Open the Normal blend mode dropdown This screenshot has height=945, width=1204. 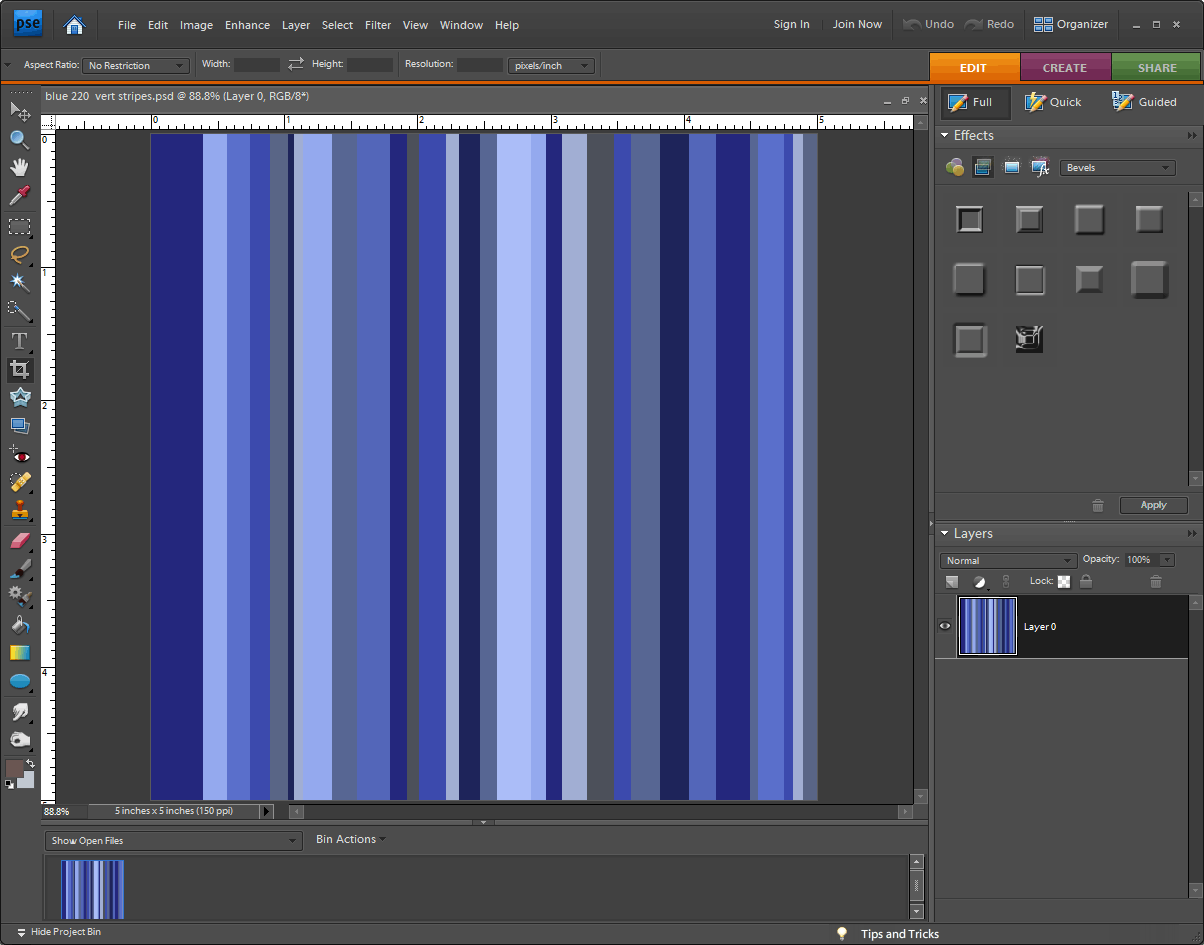coord(1007,561)
